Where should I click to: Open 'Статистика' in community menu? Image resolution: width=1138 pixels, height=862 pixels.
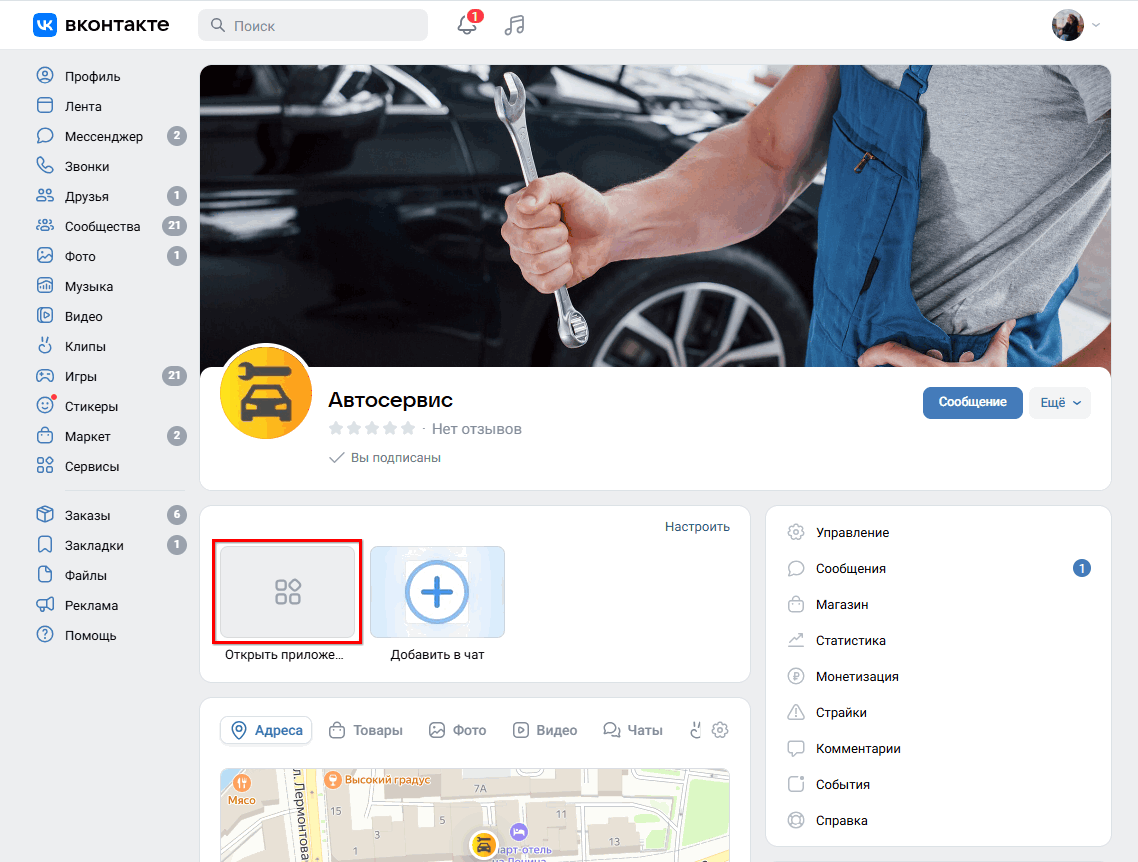[x=850, y=640]
